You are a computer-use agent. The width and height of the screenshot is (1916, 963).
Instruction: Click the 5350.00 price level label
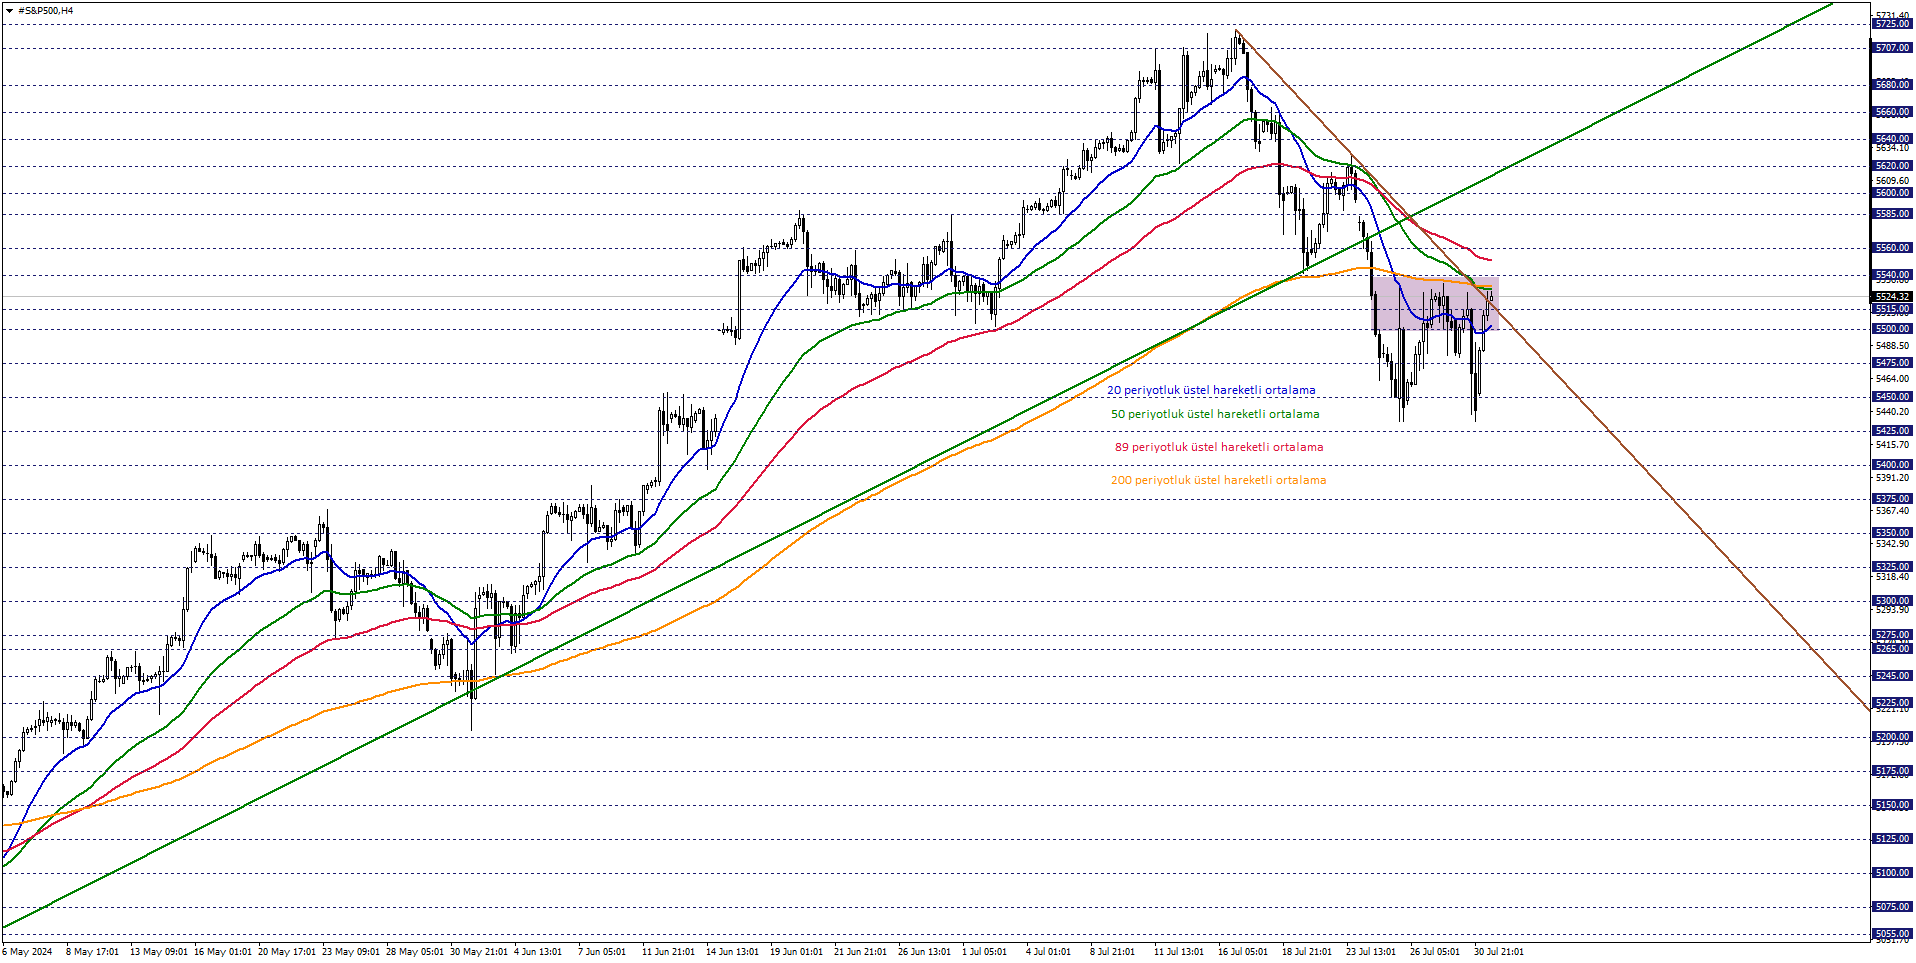[1892, 533]
